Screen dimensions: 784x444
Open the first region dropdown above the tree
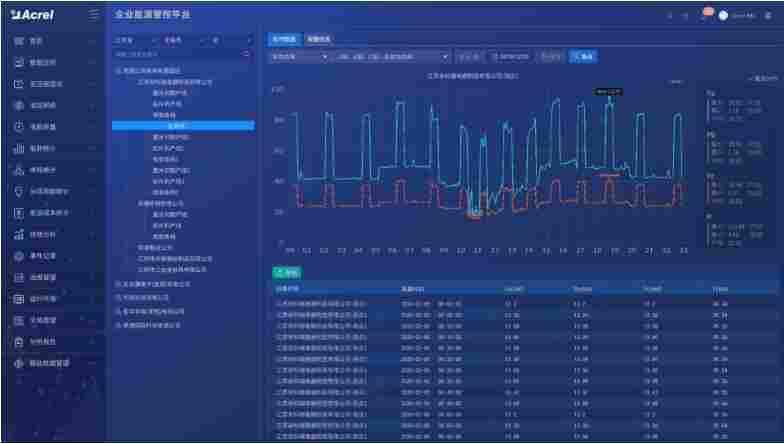(x=133, y=41)
